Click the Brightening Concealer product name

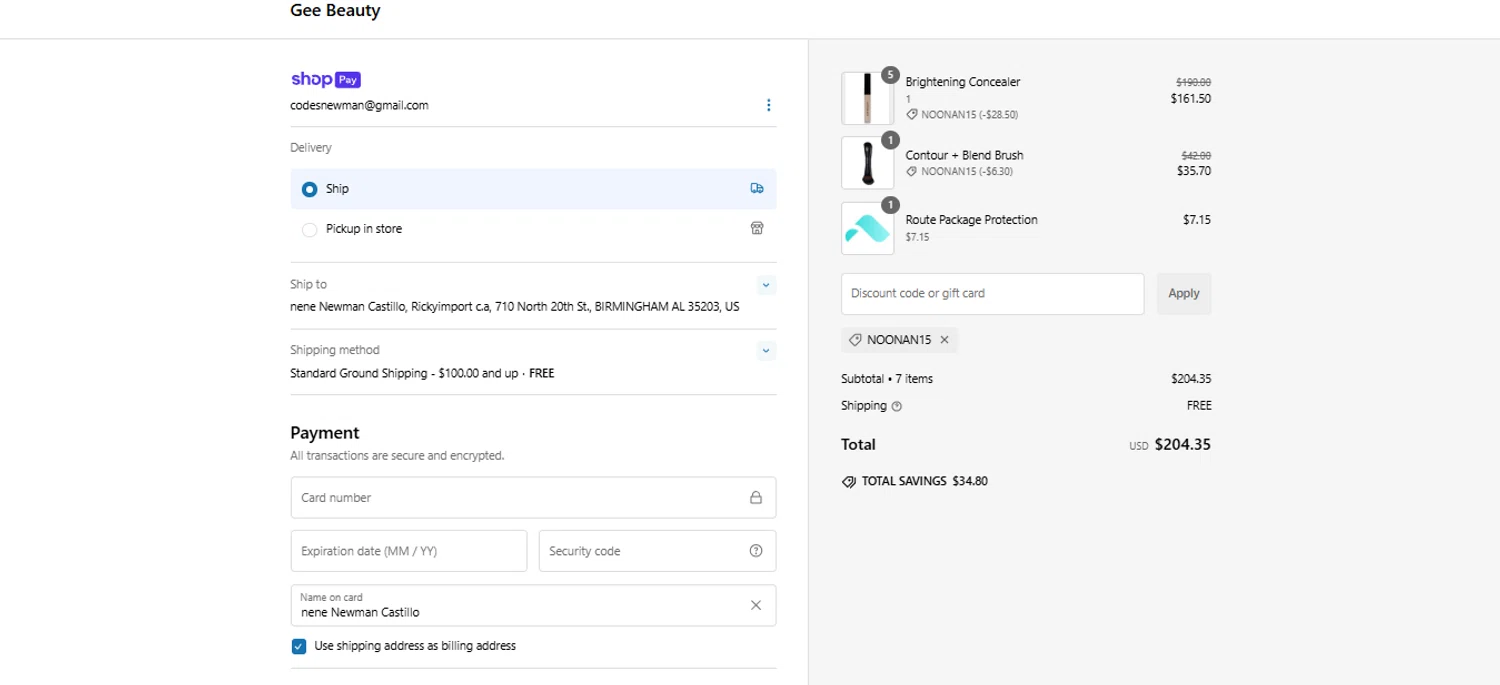[x=963, y=82]
